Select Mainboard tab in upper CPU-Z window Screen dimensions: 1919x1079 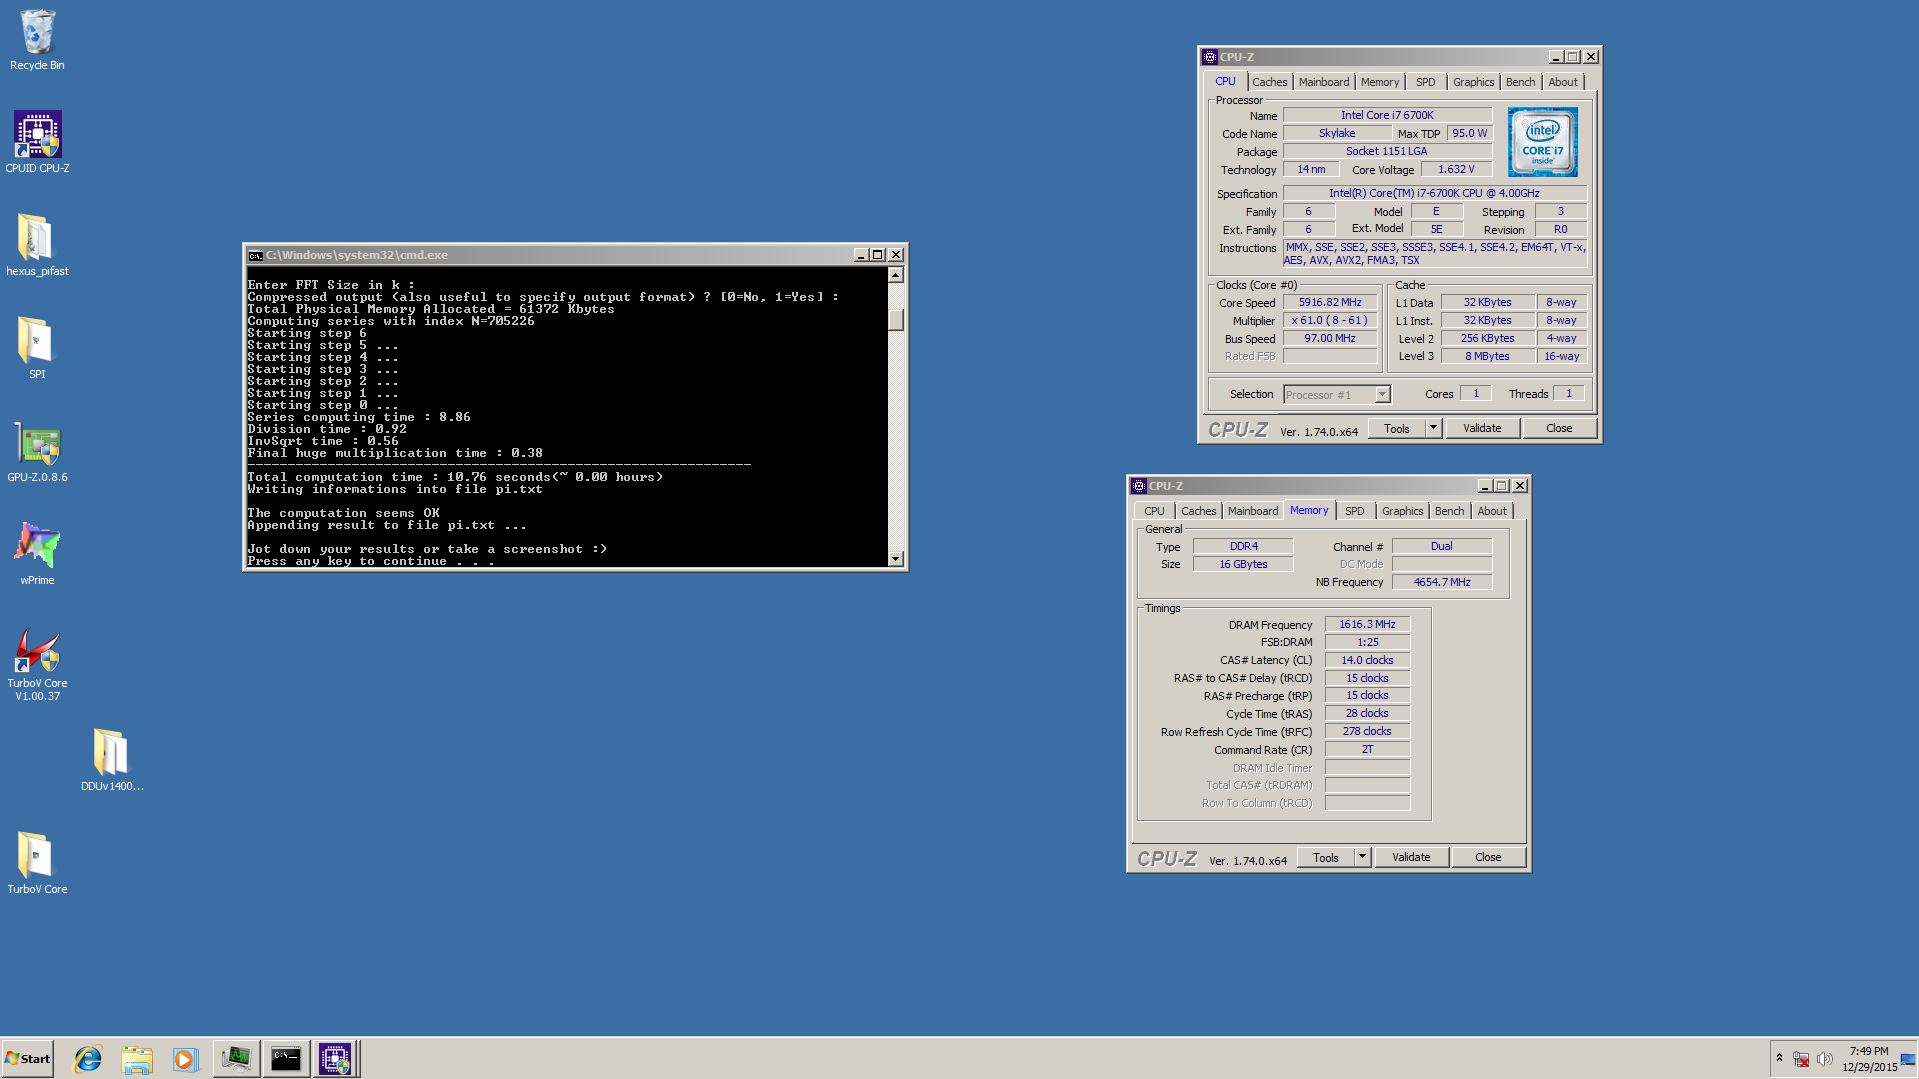click(1324, 82)
